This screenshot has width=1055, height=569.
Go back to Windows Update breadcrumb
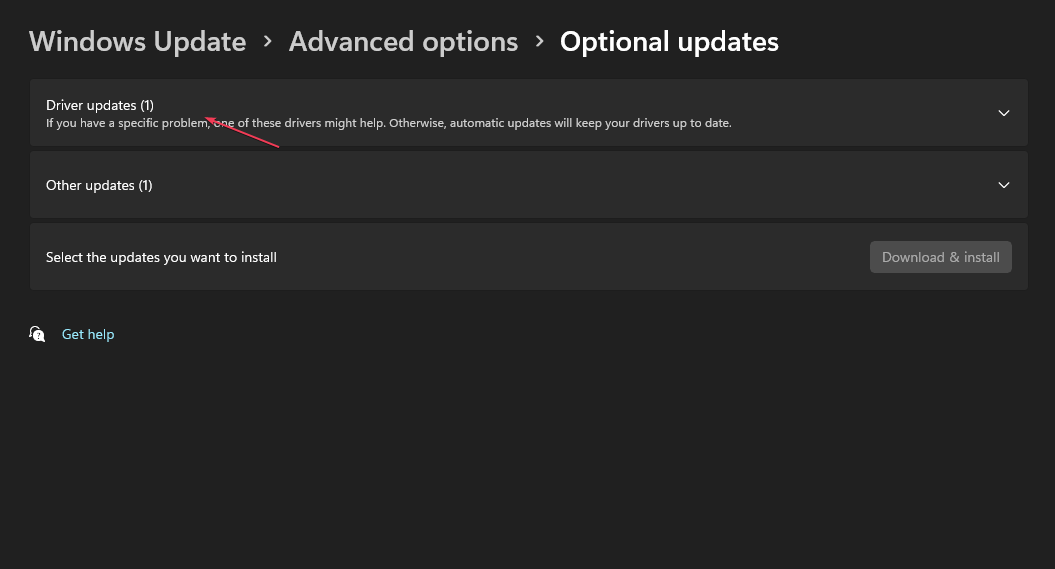pyautogui.click(x=137, y=42)
